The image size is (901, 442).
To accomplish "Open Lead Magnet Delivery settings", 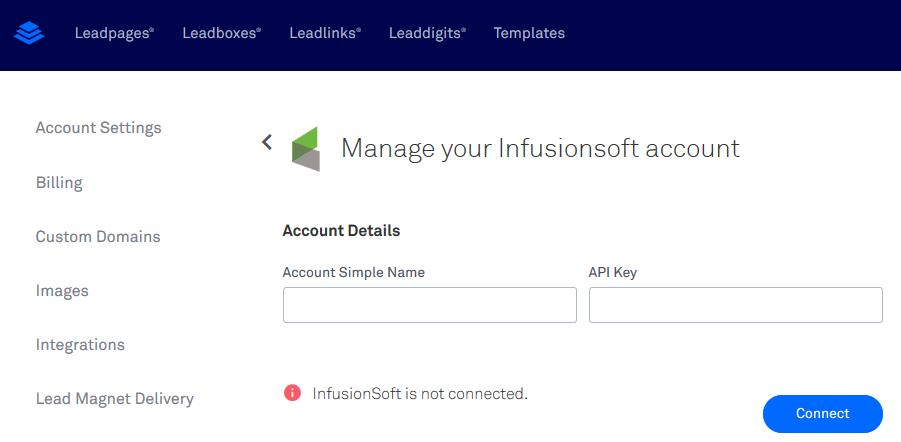I will pos(115,398).
